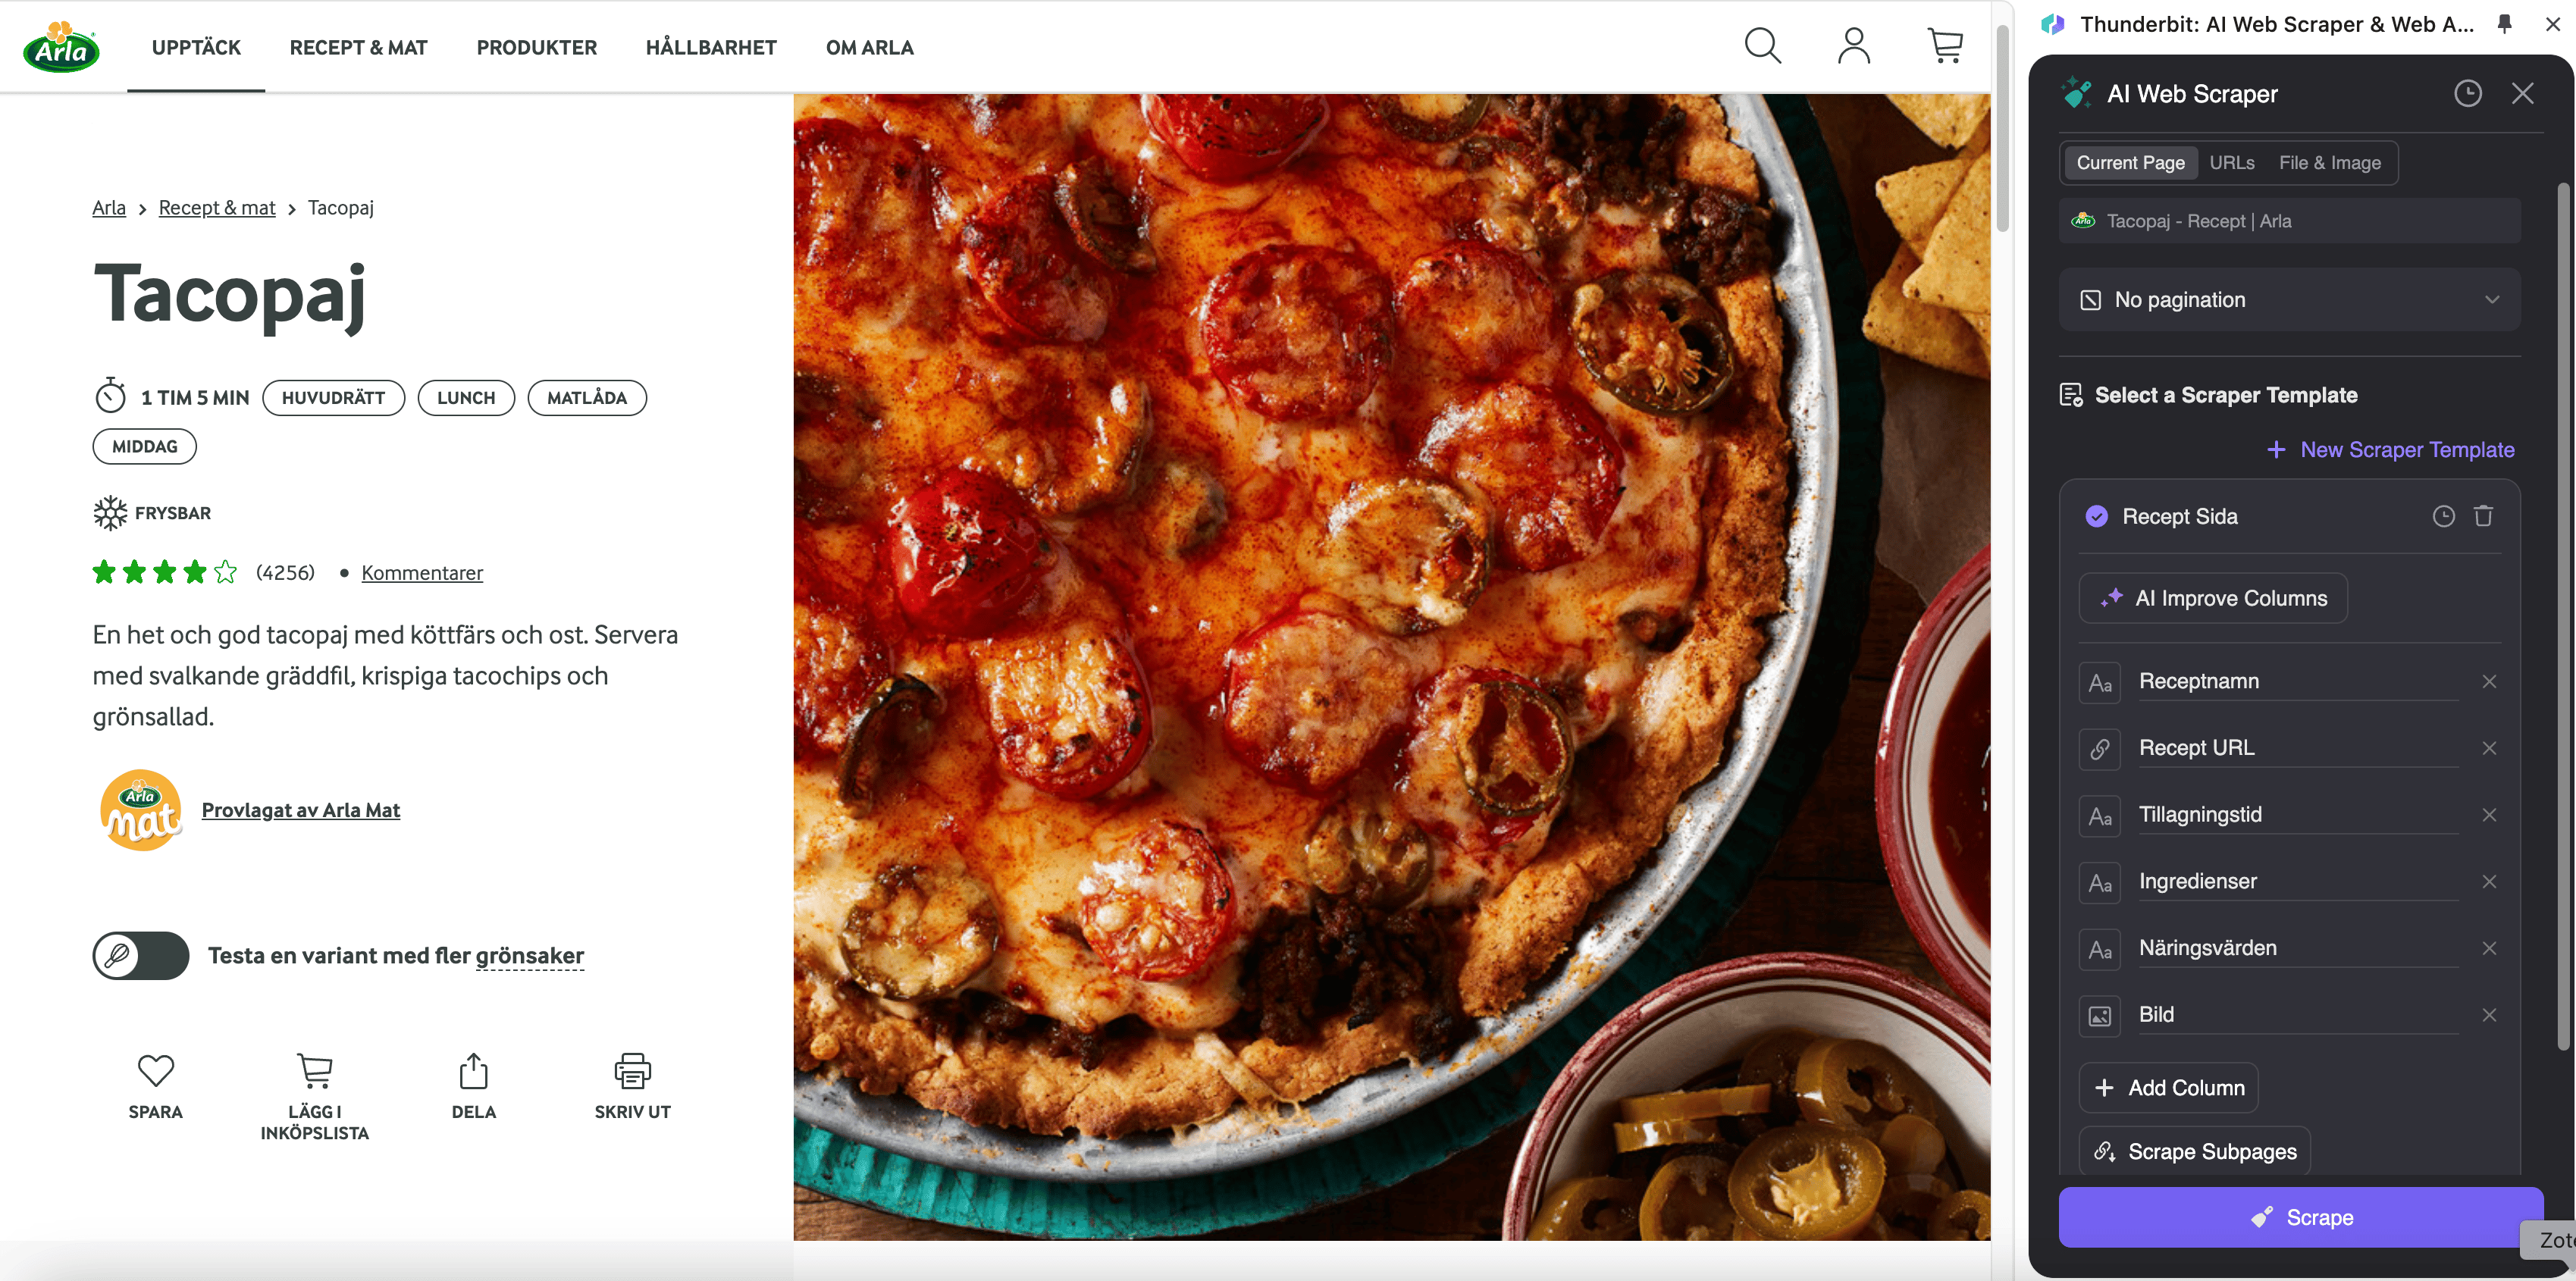
Task: Click the Arla logo
Action: coord(61,46)
